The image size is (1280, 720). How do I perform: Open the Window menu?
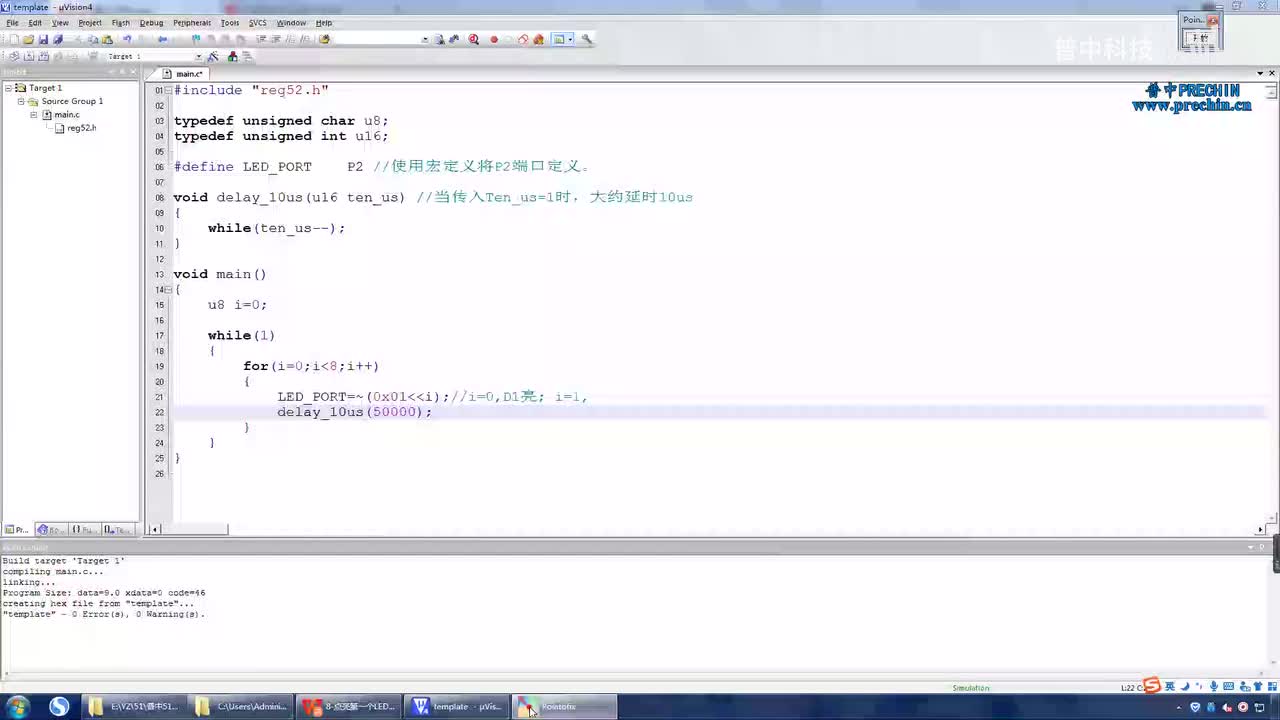tap(291, 22)
